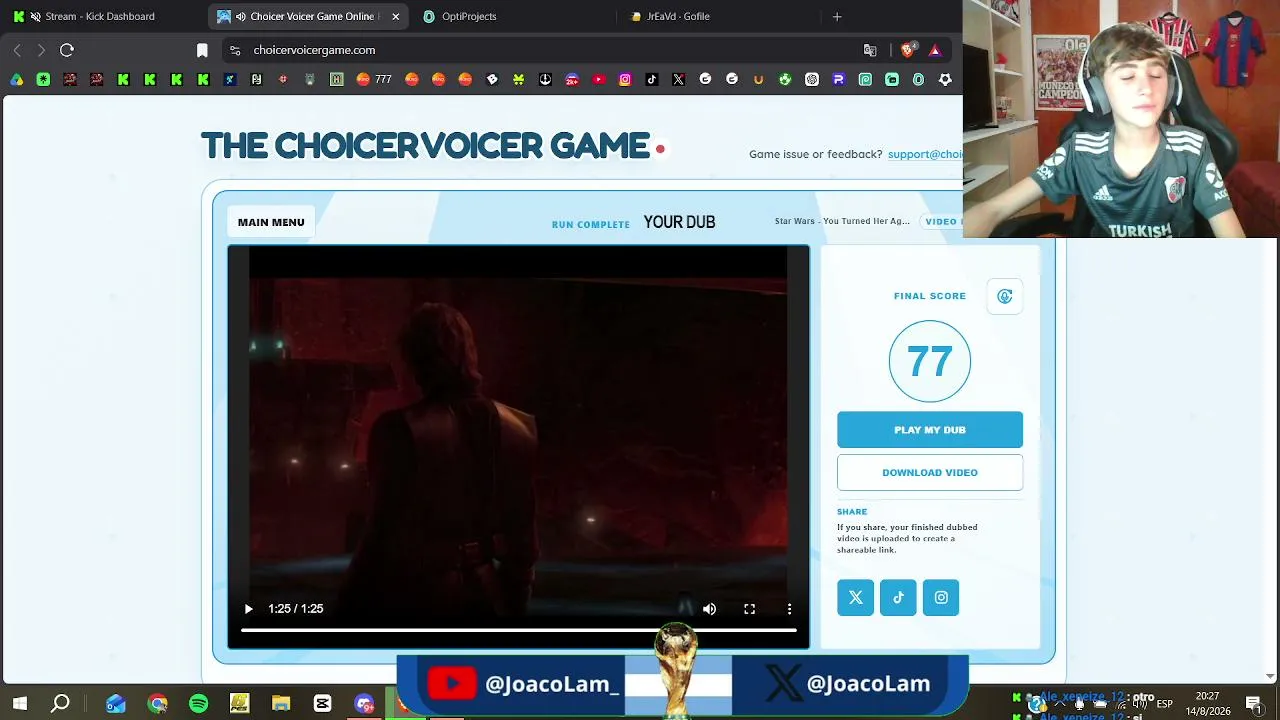Open the notification center
1280x720 pixels.
(x=1253, y=704)
